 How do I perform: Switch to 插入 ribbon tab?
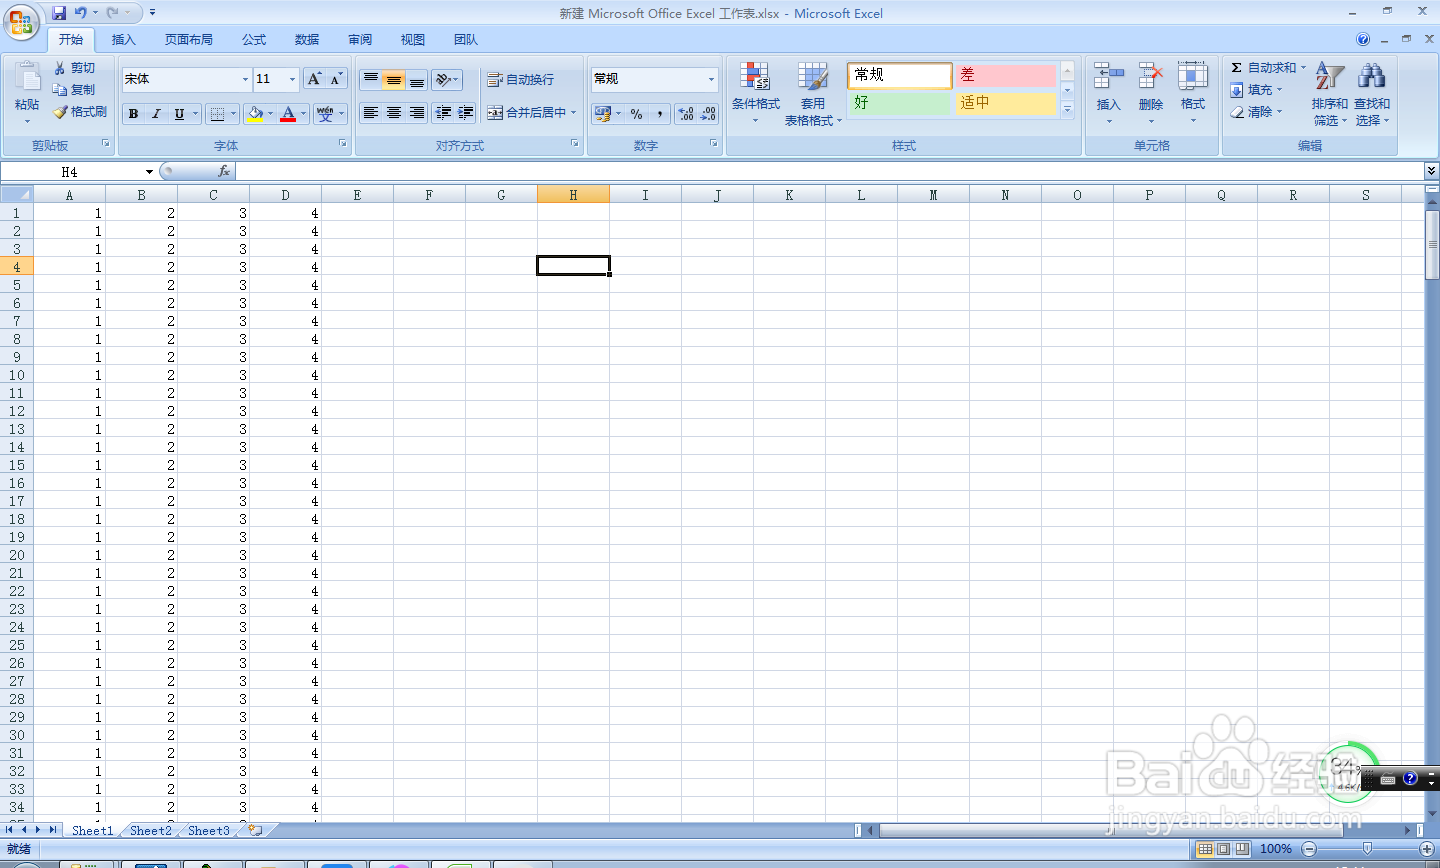click(x=123, y=40)
